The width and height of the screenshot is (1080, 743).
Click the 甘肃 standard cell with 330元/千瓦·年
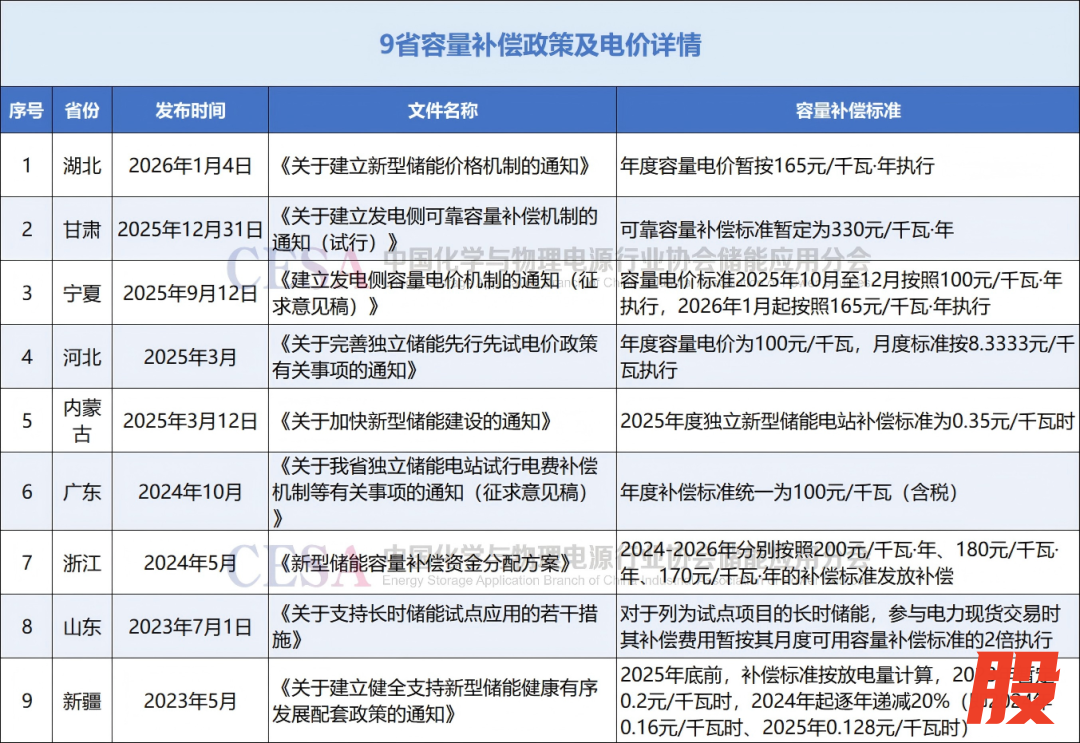point(787,230)
